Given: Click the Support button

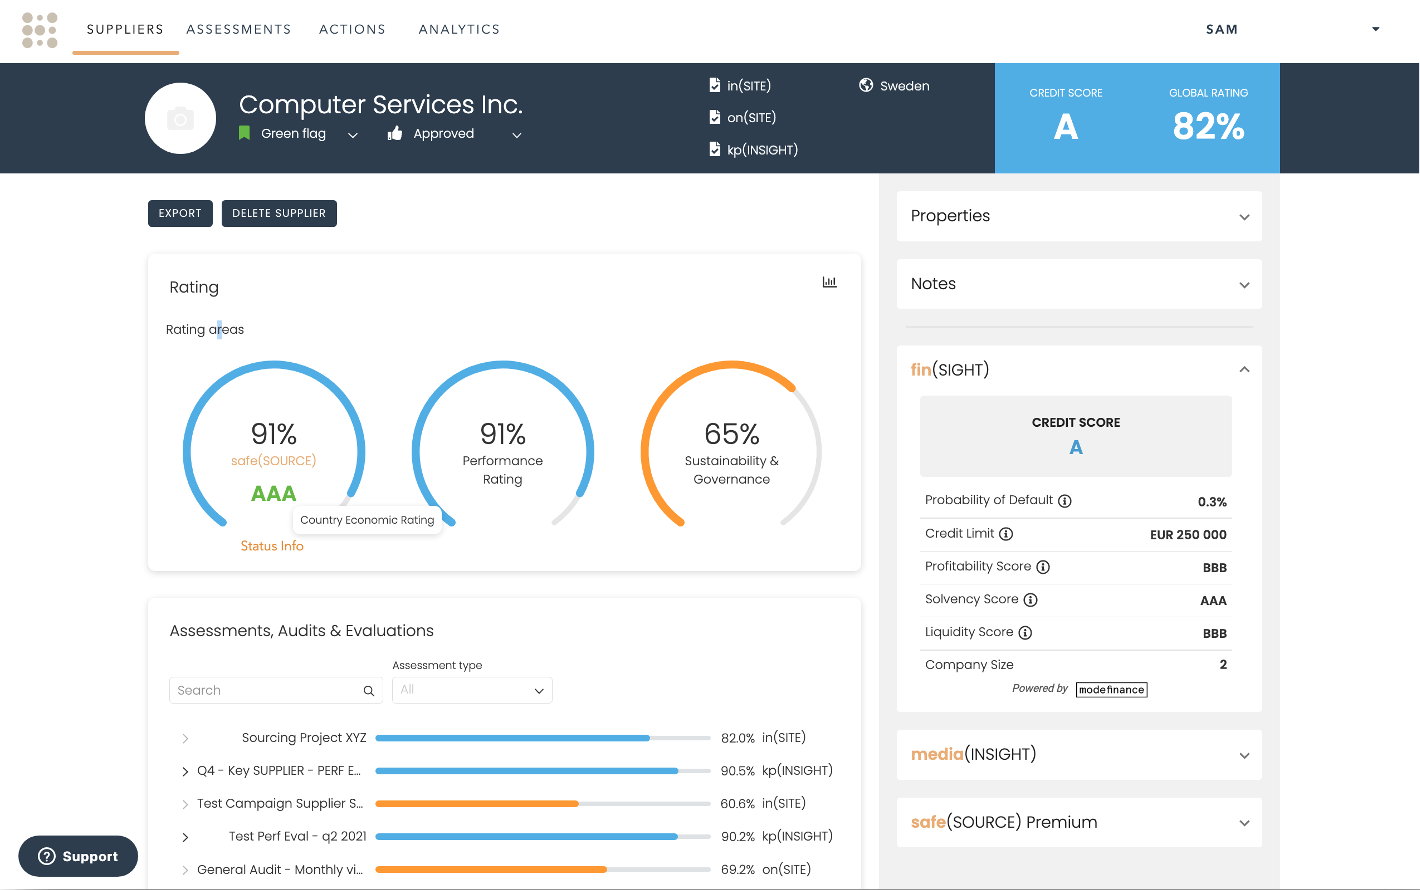Looking at the screenshot, I should pos(78,856).
